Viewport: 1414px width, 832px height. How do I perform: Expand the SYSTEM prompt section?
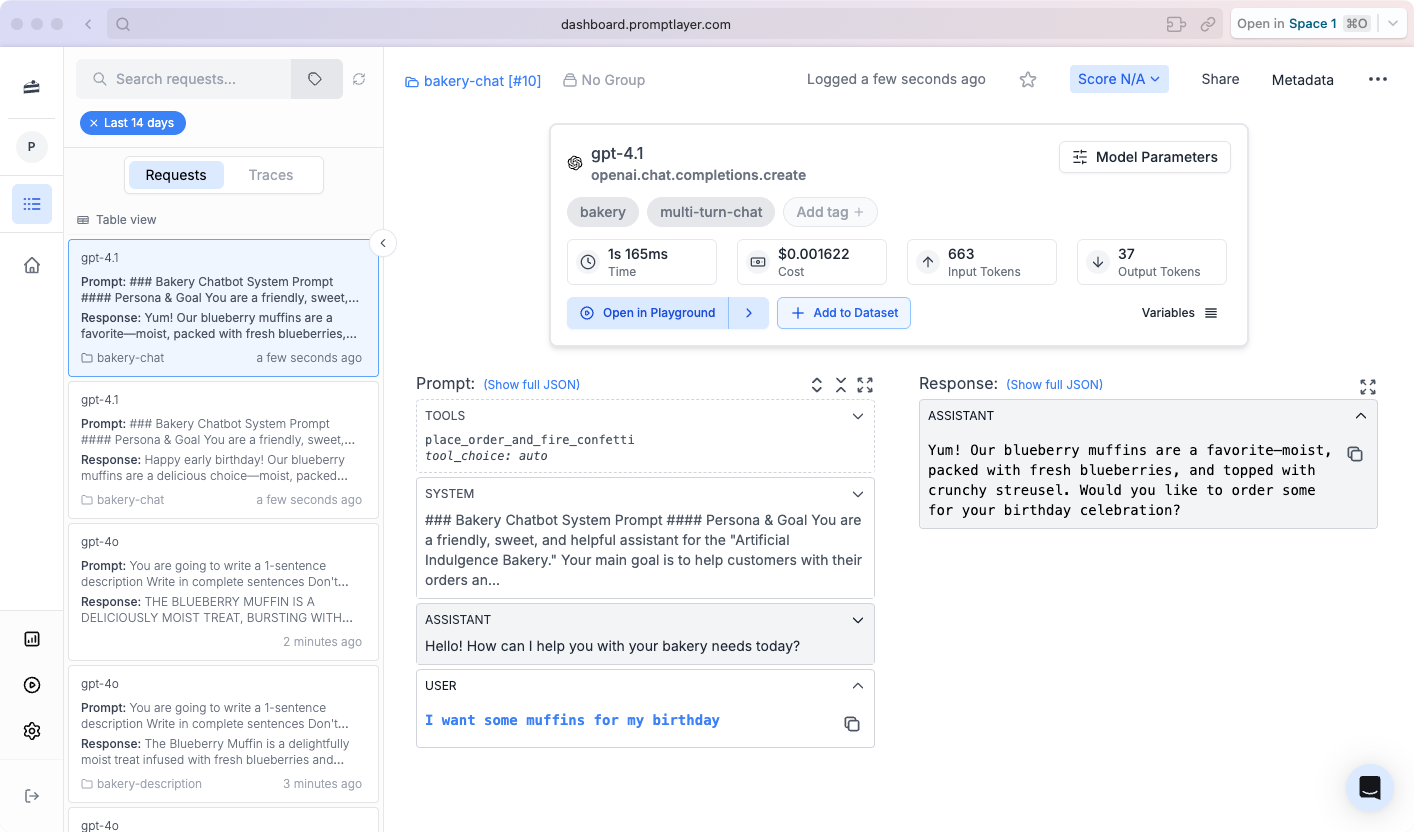857,494
